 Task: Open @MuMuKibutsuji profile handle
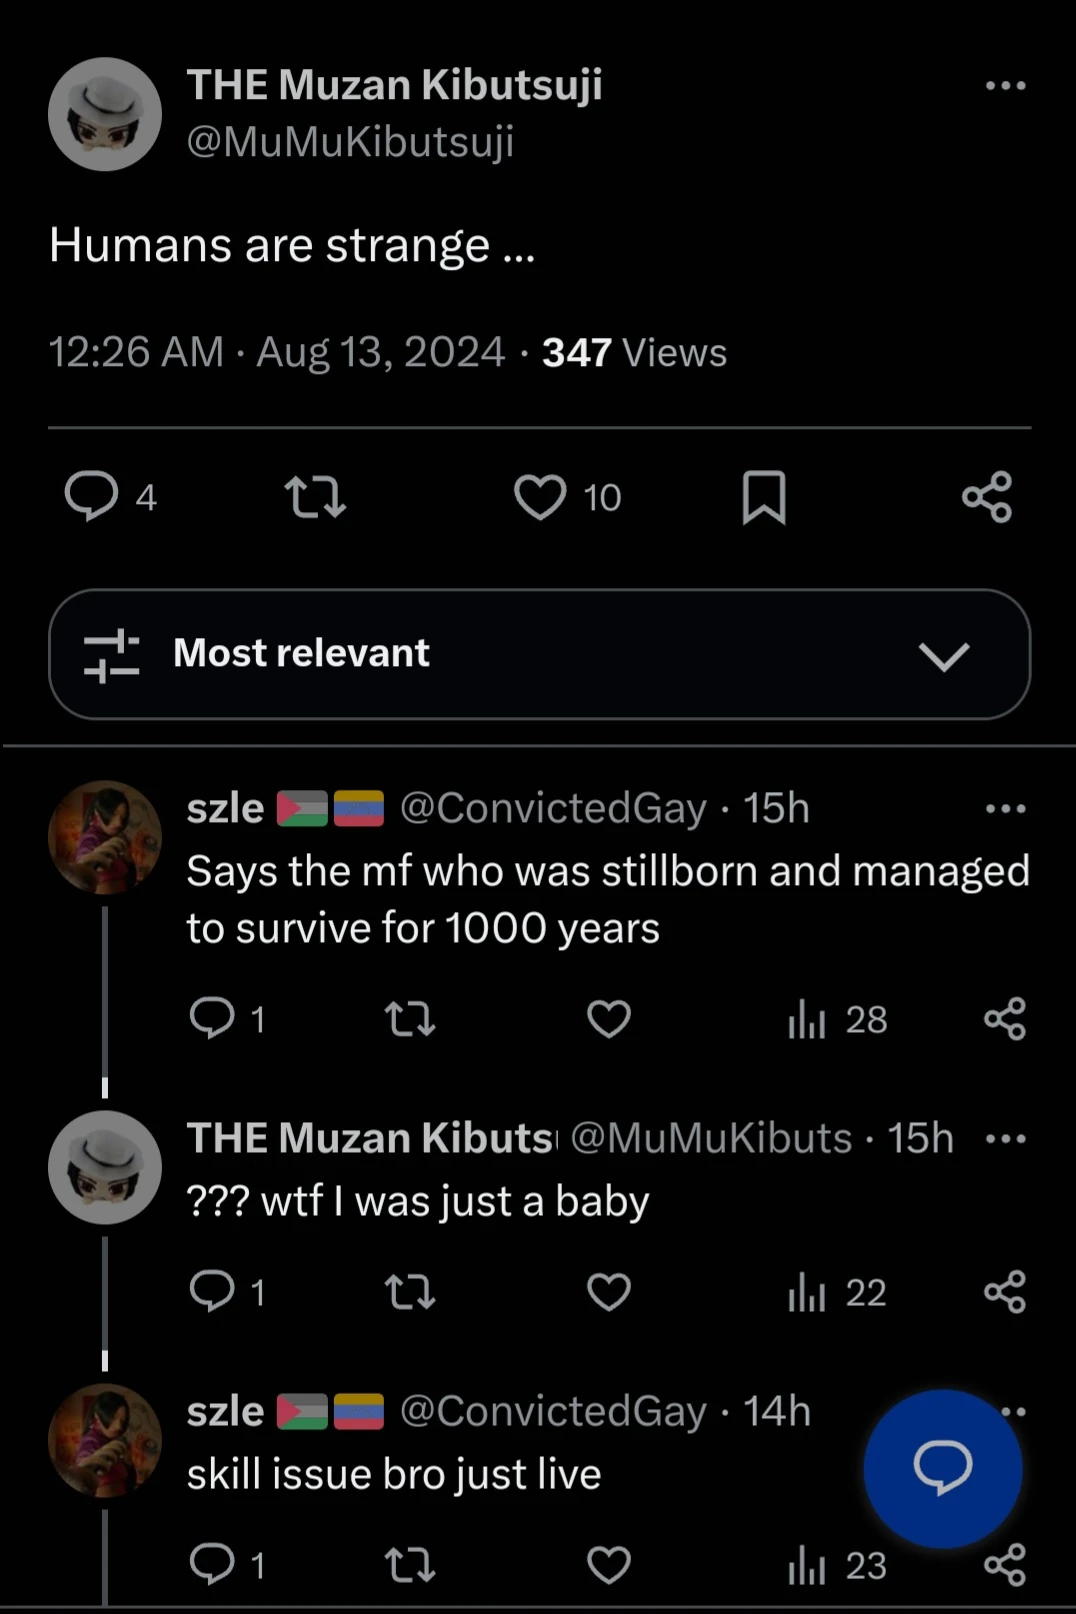coord(350,141)
